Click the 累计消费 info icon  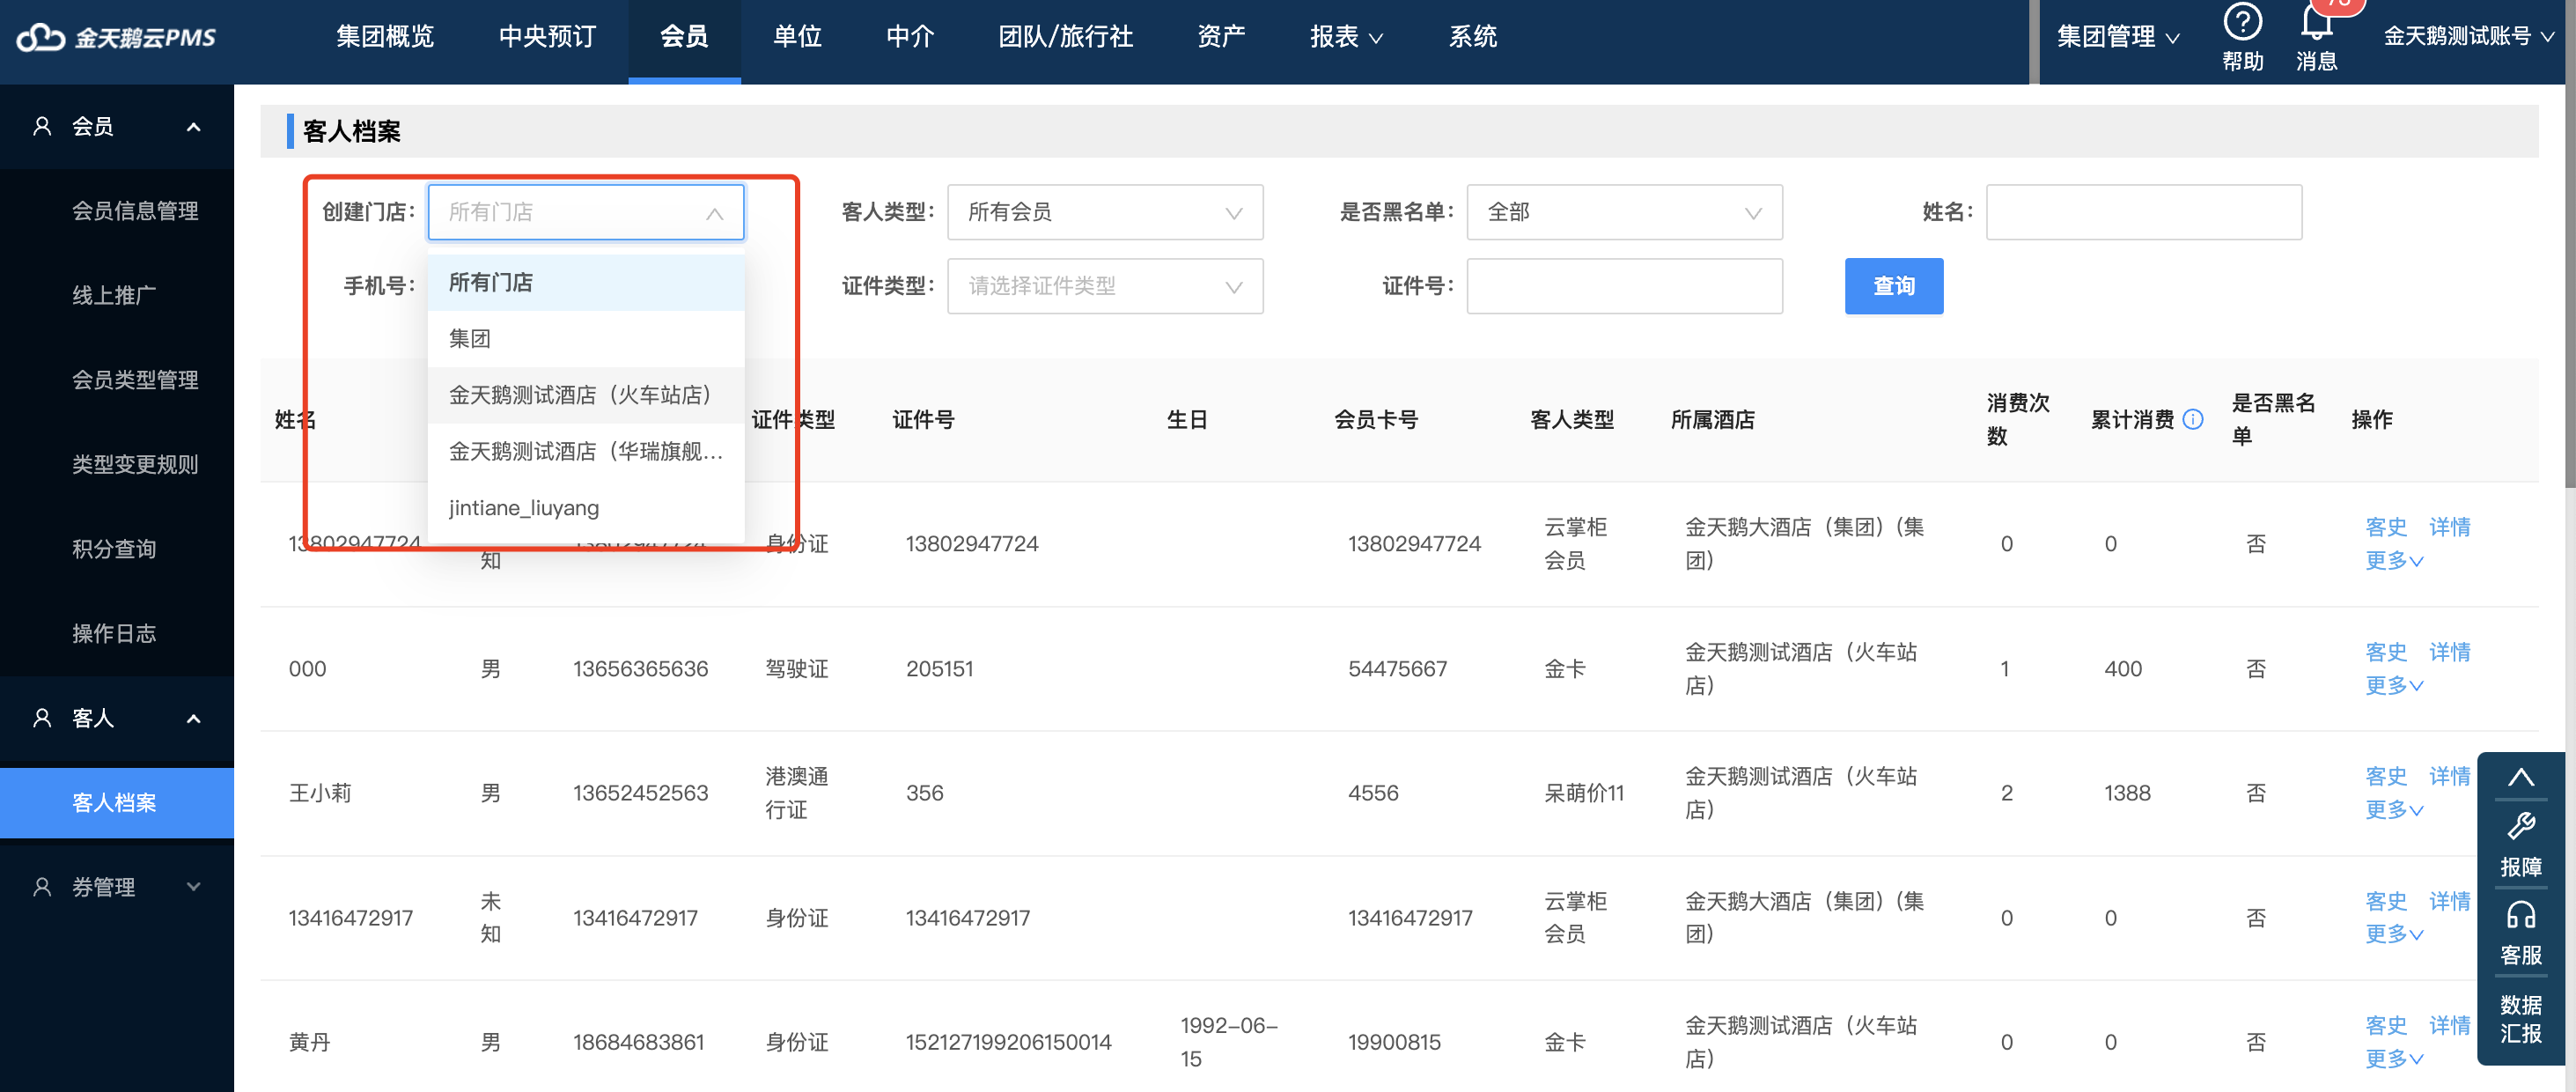click(x=2193, y=419)
